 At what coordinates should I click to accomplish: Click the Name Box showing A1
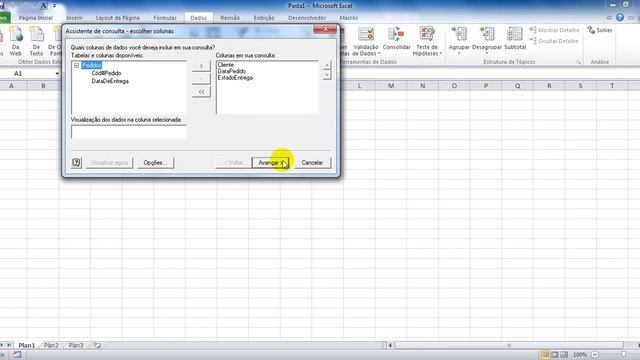[27, 73]
